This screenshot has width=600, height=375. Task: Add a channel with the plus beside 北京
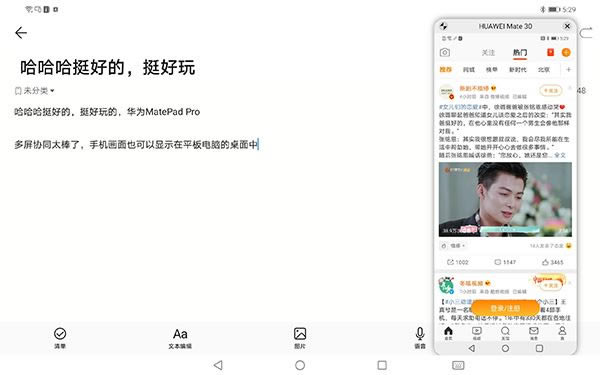coord(568,70)
